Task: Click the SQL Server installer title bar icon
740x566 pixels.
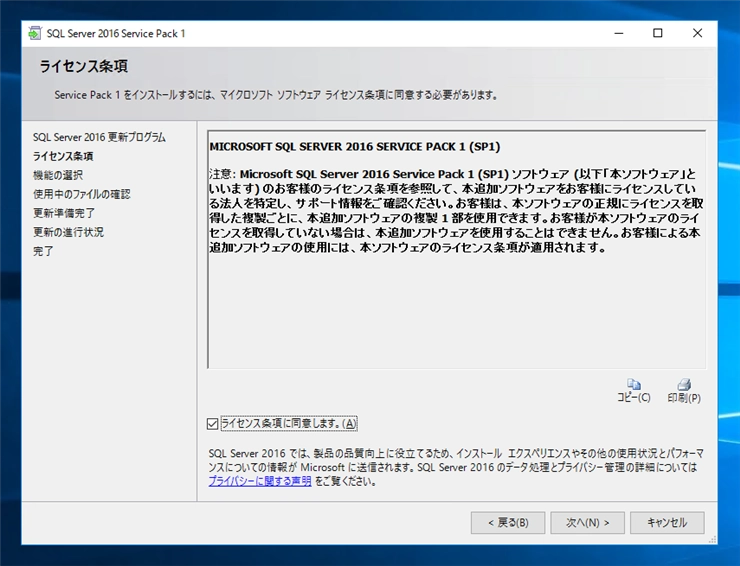Action: tap(34, 34)
